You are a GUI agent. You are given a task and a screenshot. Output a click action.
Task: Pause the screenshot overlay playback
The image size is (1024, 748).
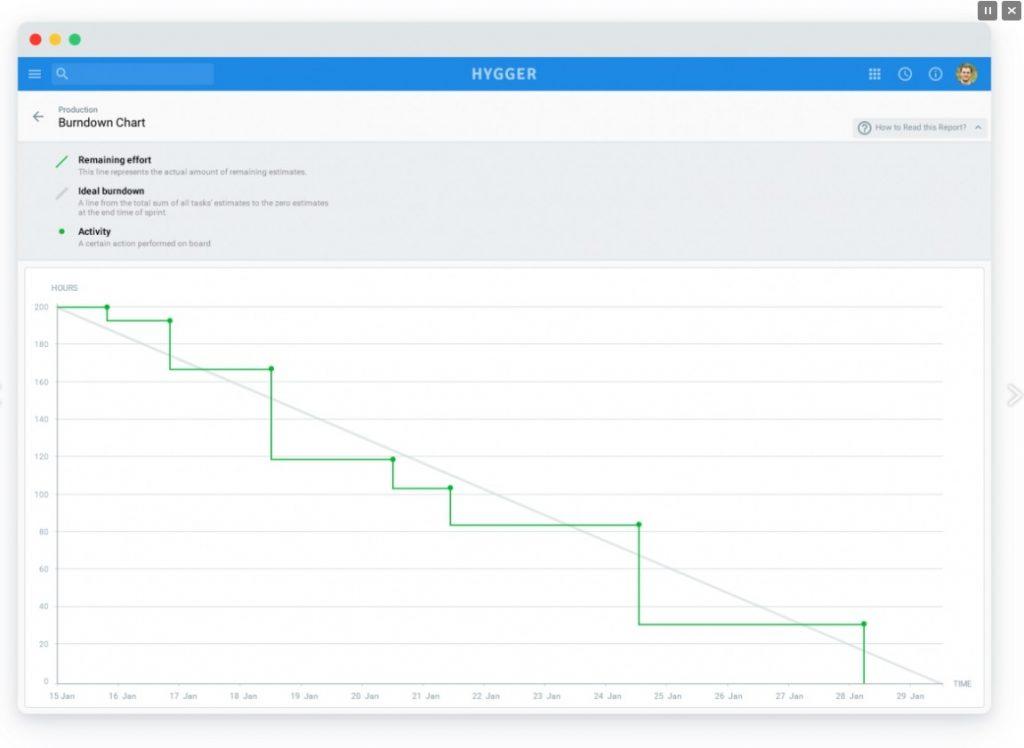click(987, 10)
